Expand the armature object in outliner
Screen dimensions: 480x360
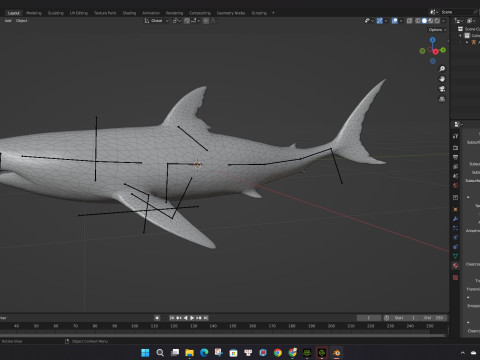(x=467, y=42)
